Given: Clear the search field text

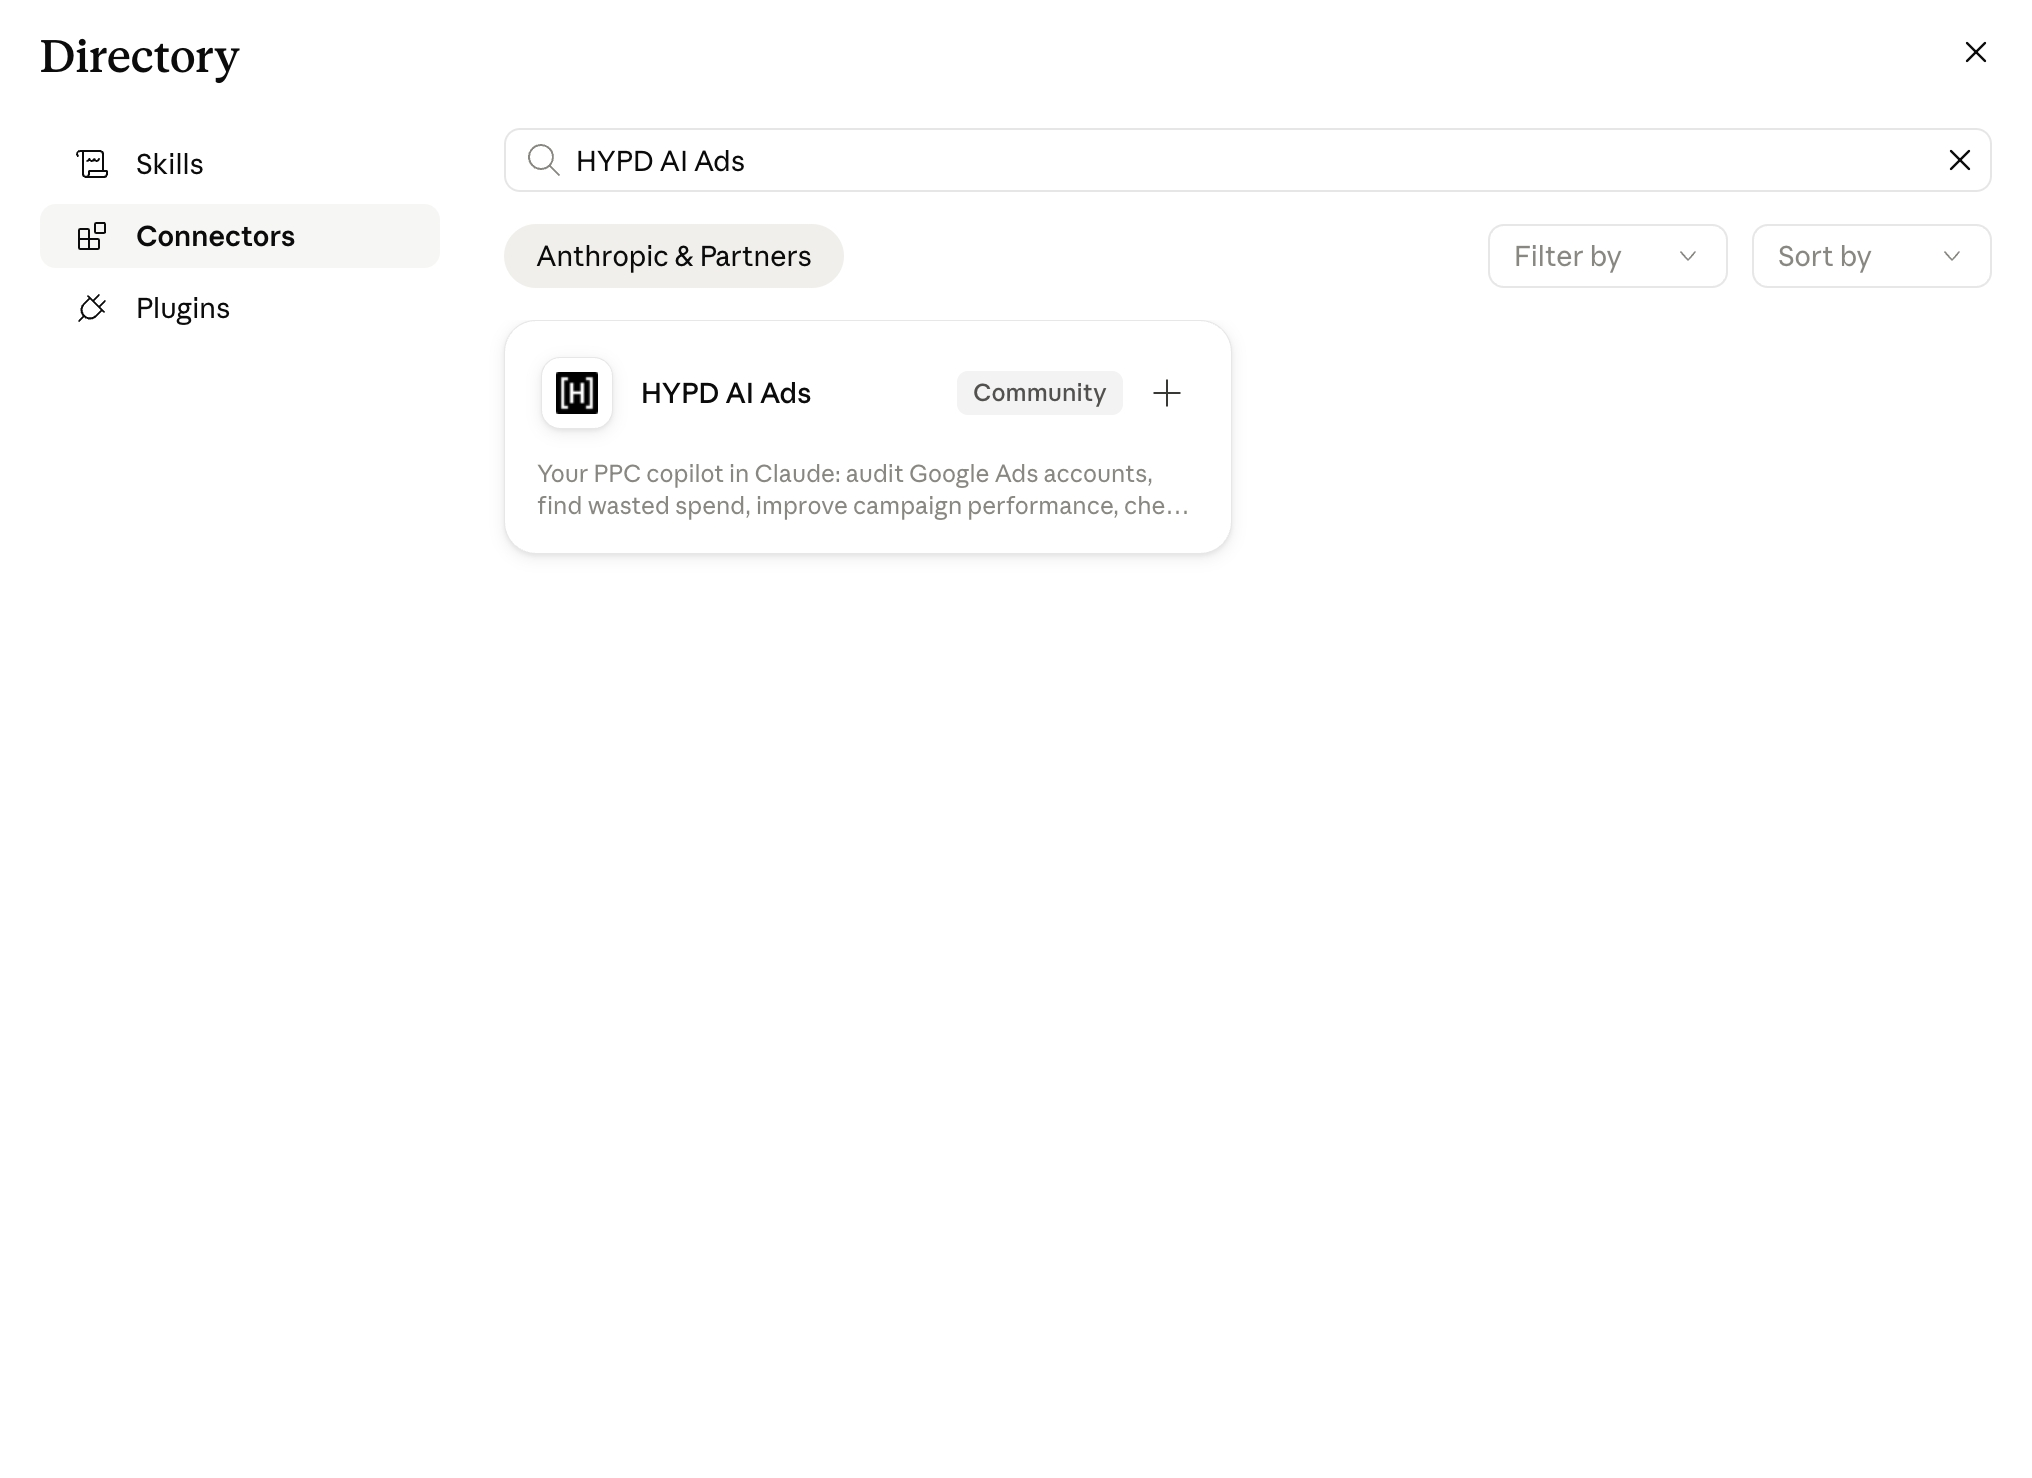Looking at the screenshot, I should [x=1959, y=160].
